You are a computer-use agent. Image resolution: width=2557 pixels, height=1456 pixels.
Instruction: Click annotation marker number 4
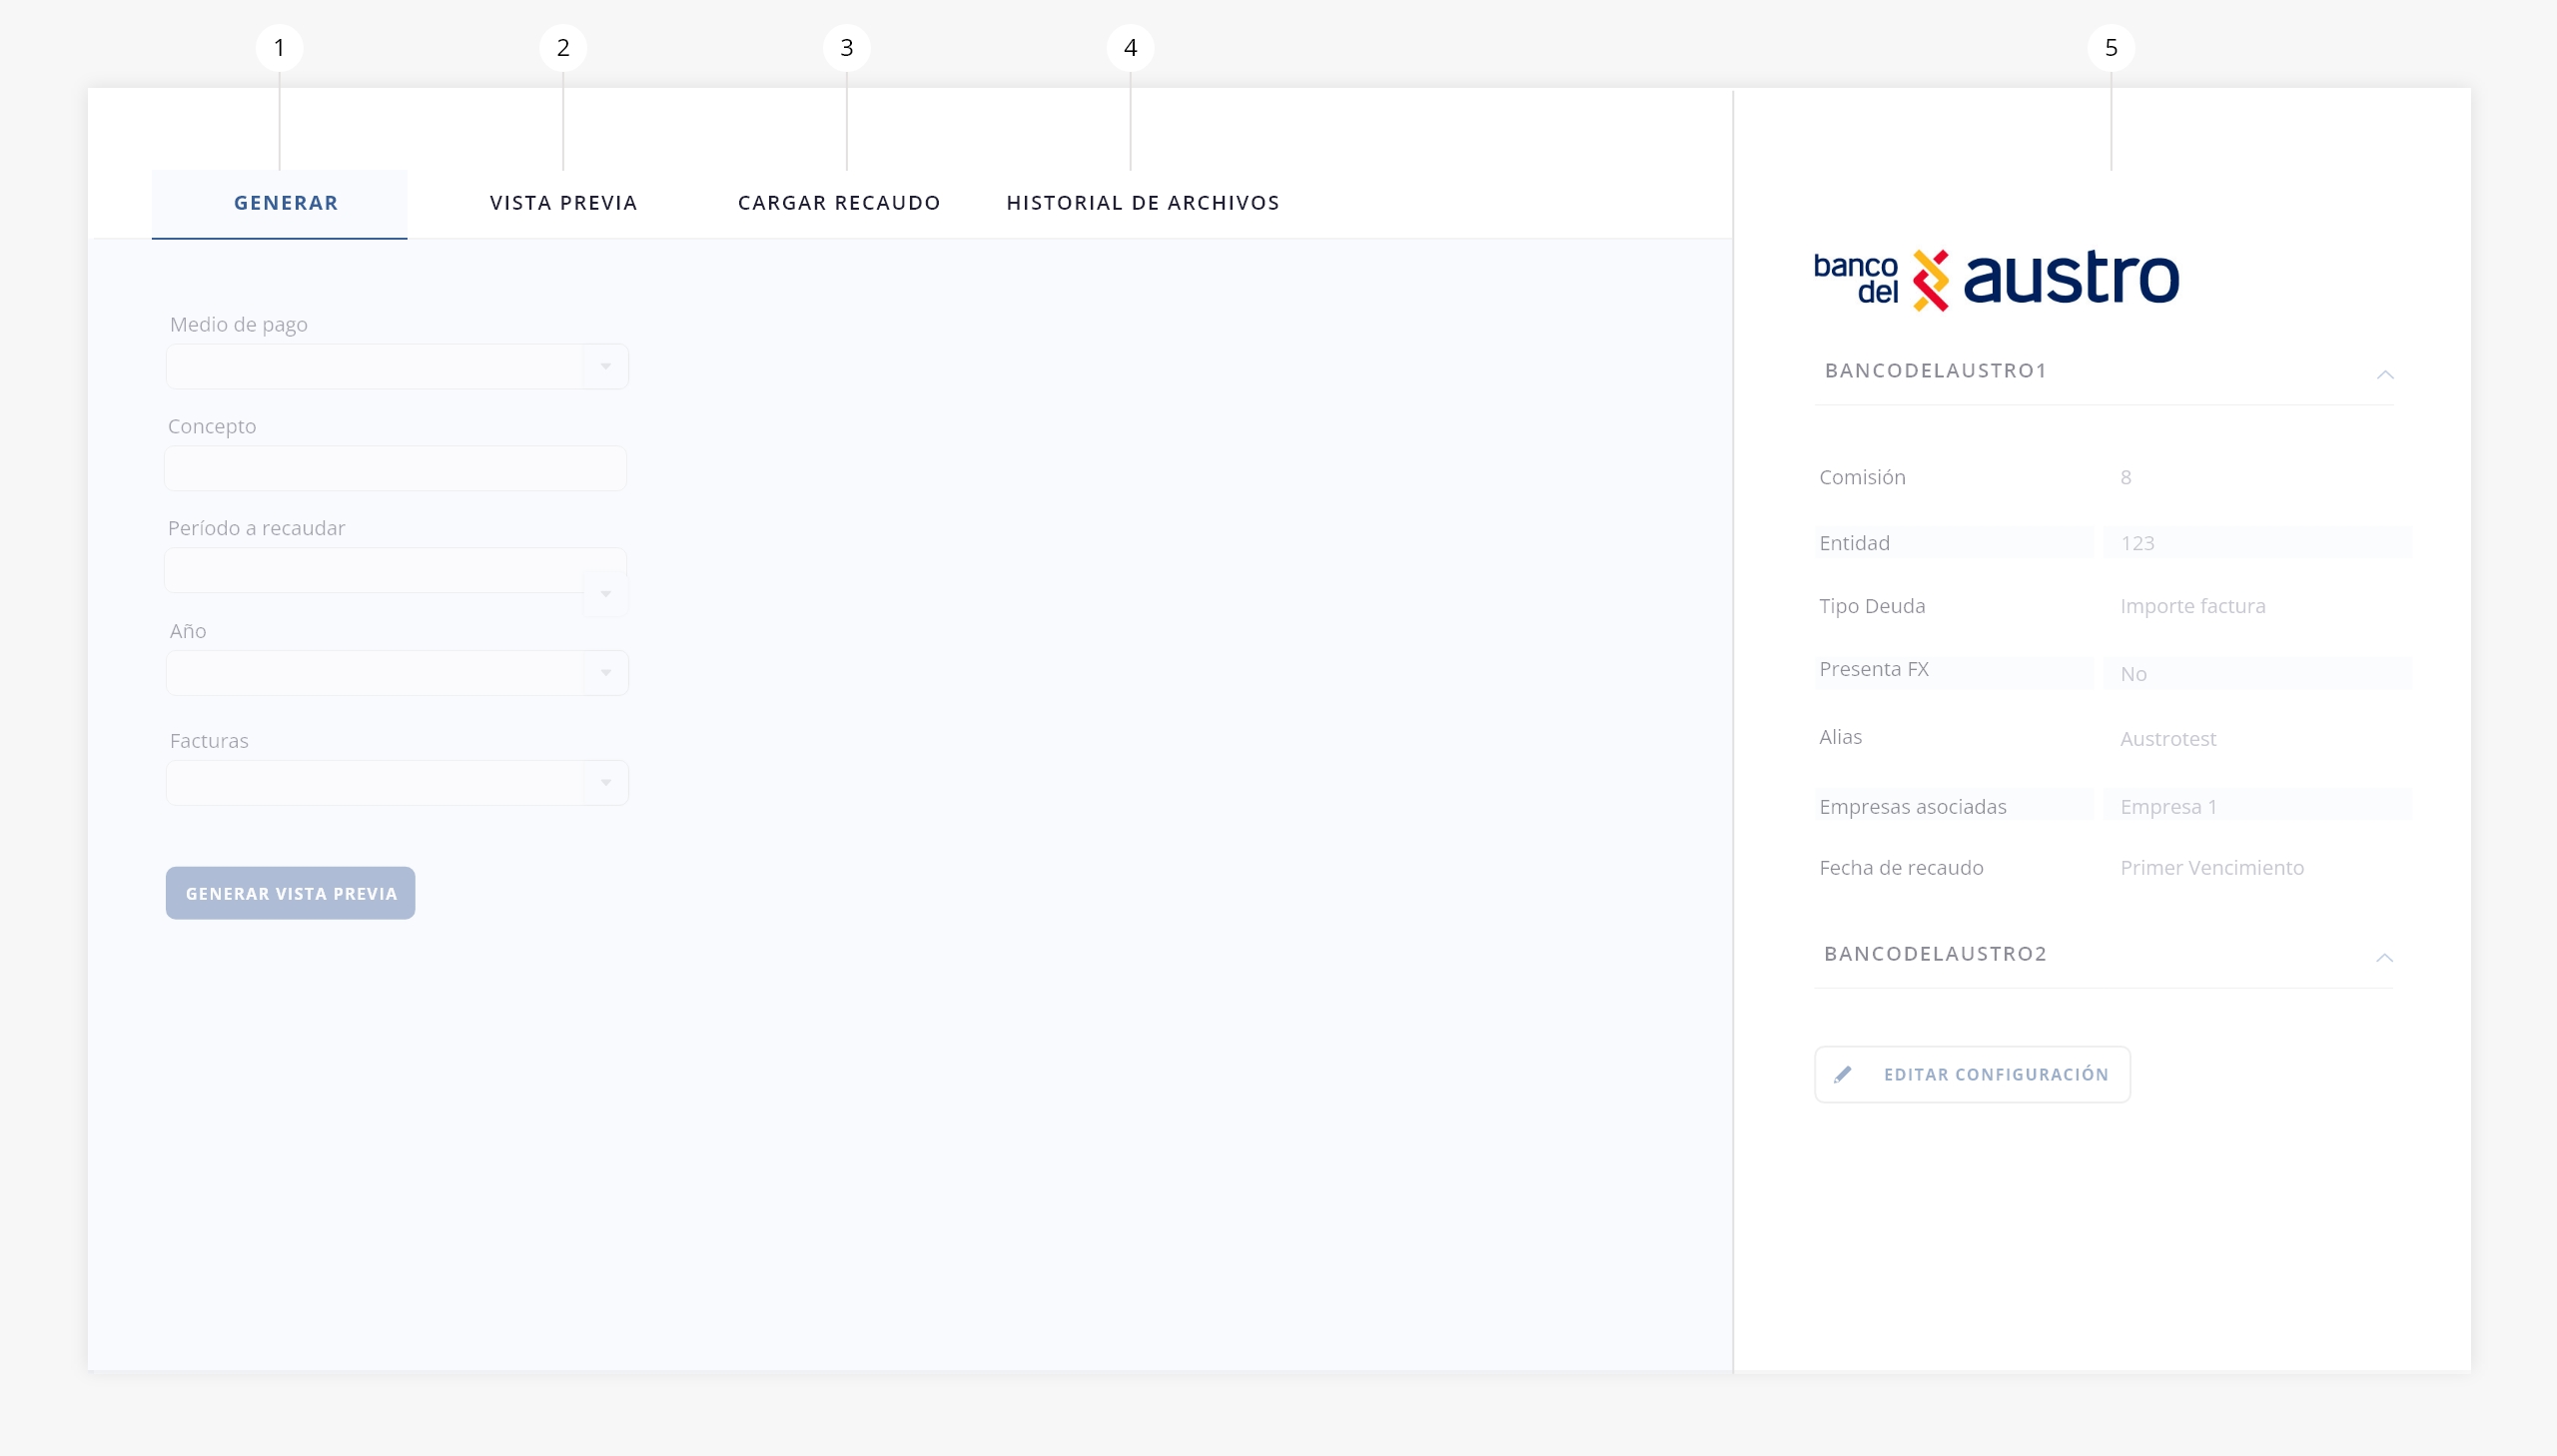click(1130, 48)
